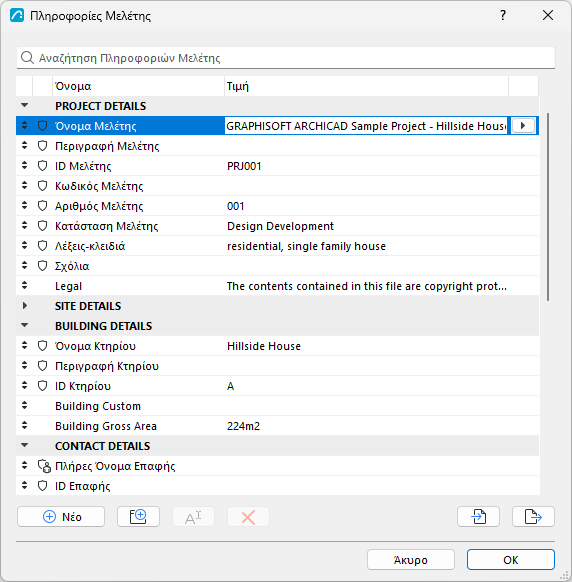
Task: Select the ID Κτηρίου value A
Action: tap(231, 386)
